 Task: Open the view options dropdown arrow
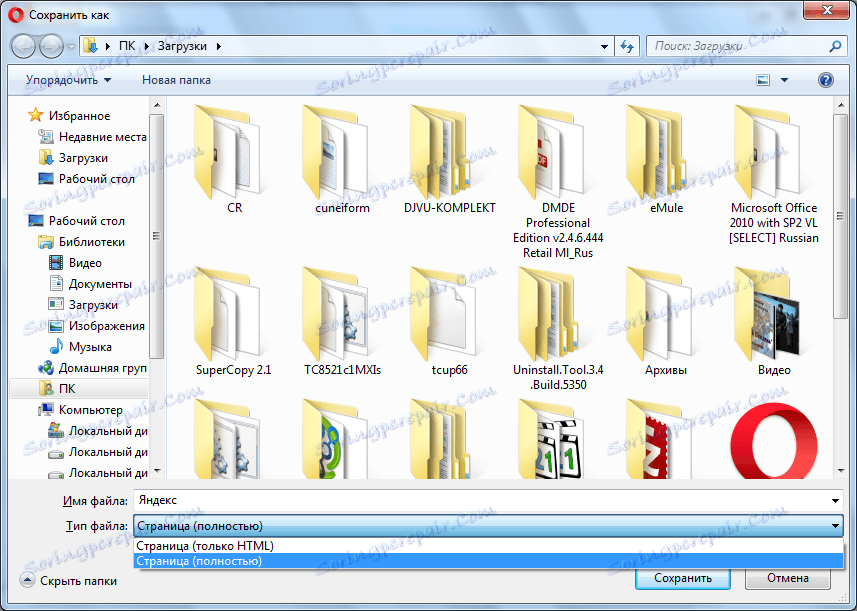[x=784, y=80]
